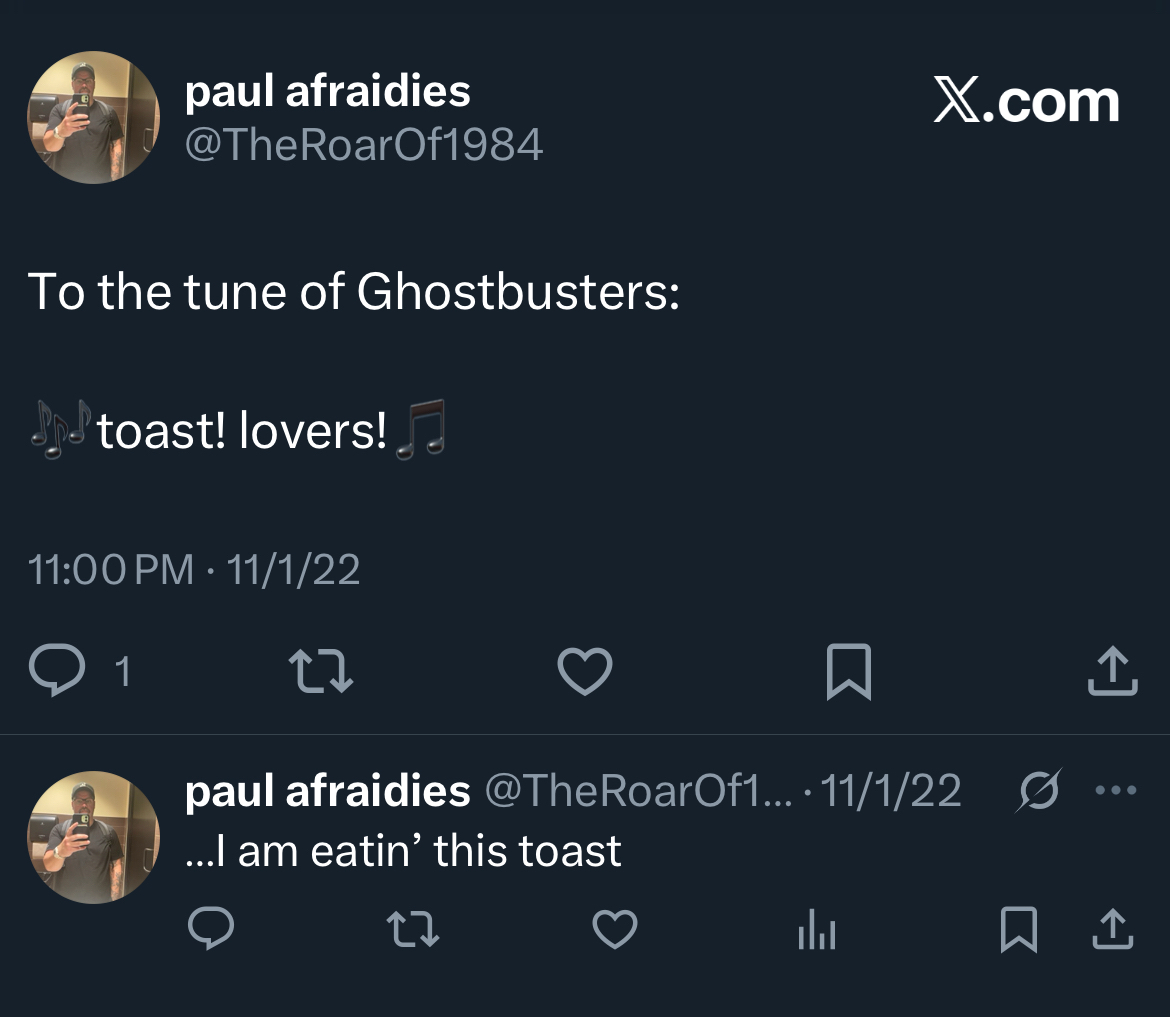Click the reply's 11/1/22 date link
The height and width of the screenshot is (1017, 1170).
coord(890,791)
